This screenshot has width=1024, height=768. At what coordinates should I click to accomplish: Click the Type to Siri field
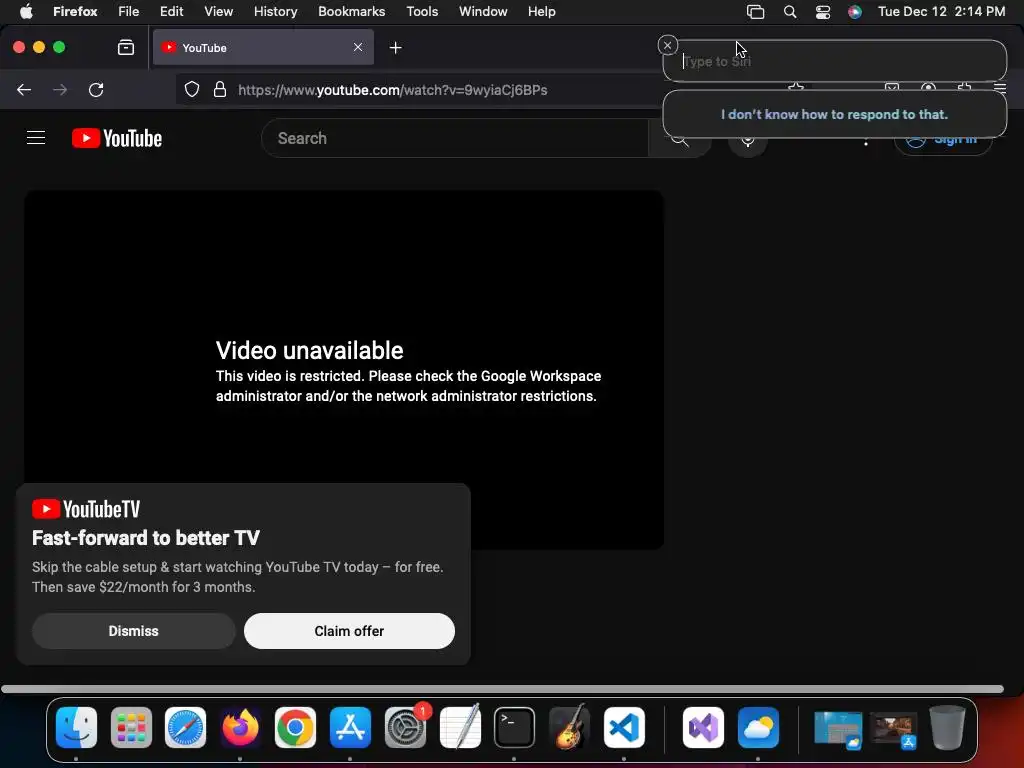[835, 61]
